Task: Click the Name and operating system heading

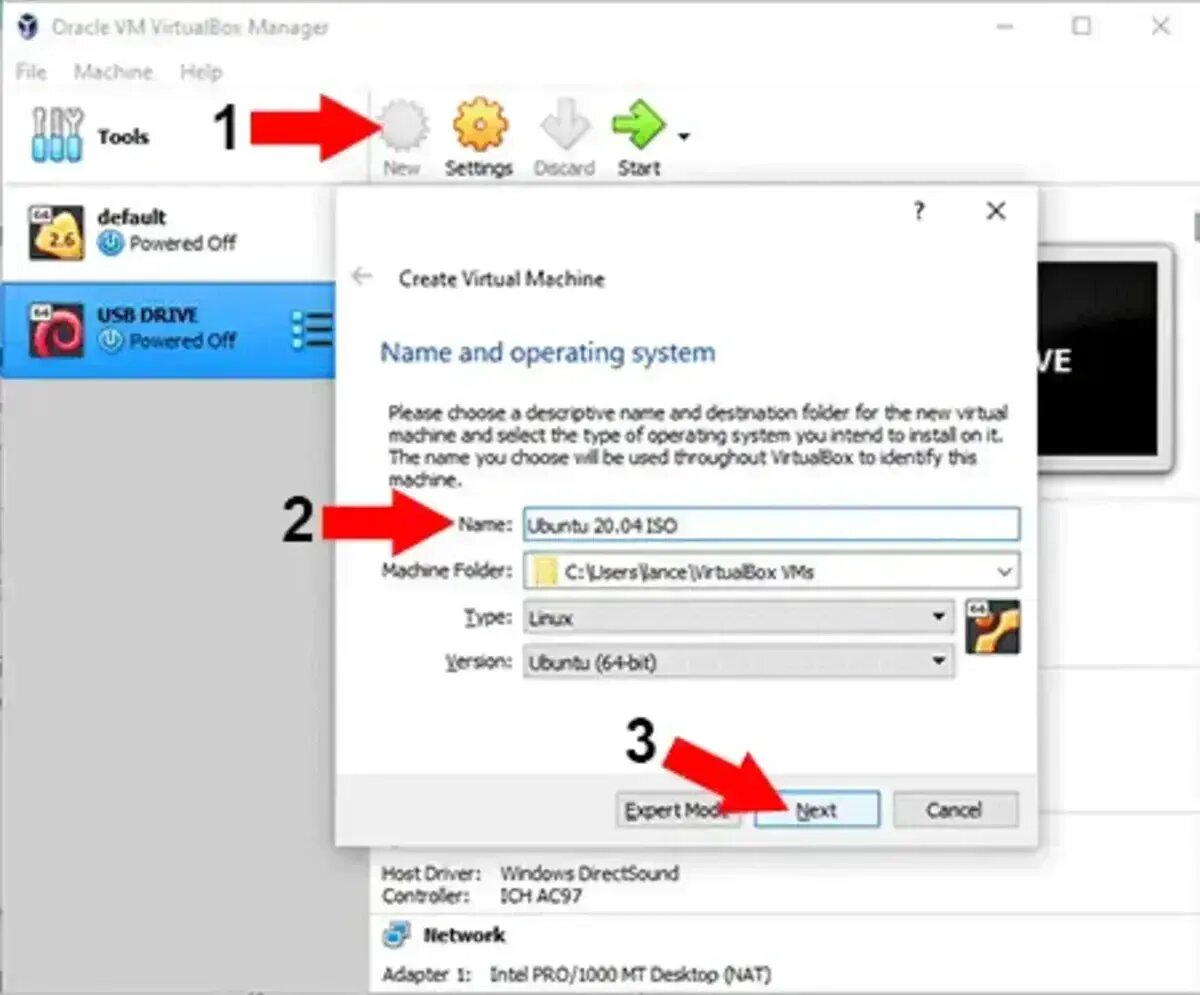Action: click(548, 352)
